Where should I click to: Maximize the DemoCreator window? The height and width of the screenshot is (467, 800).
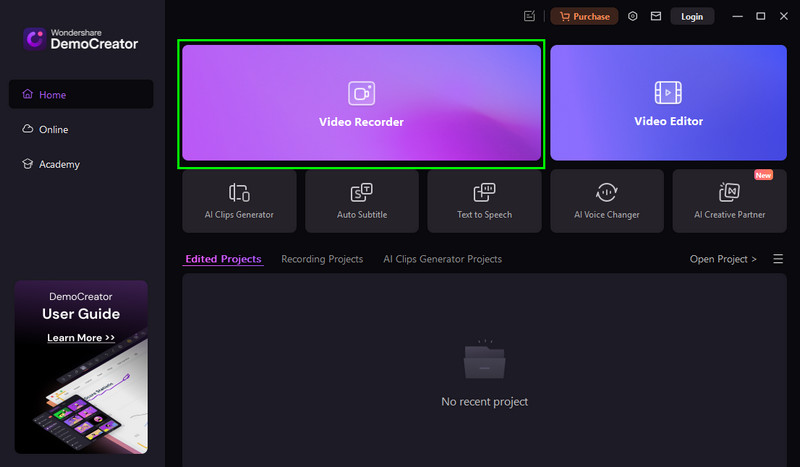click(760, 16)
